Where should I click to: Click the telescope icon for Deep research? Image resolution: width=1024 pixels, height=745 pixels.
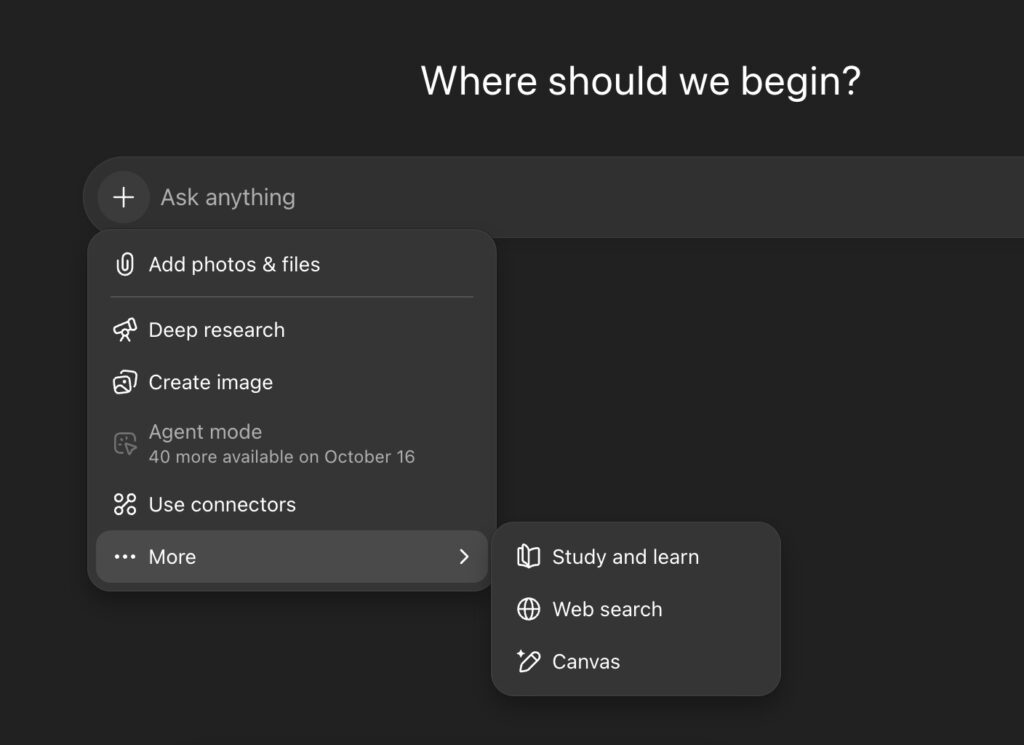point(125,330)
